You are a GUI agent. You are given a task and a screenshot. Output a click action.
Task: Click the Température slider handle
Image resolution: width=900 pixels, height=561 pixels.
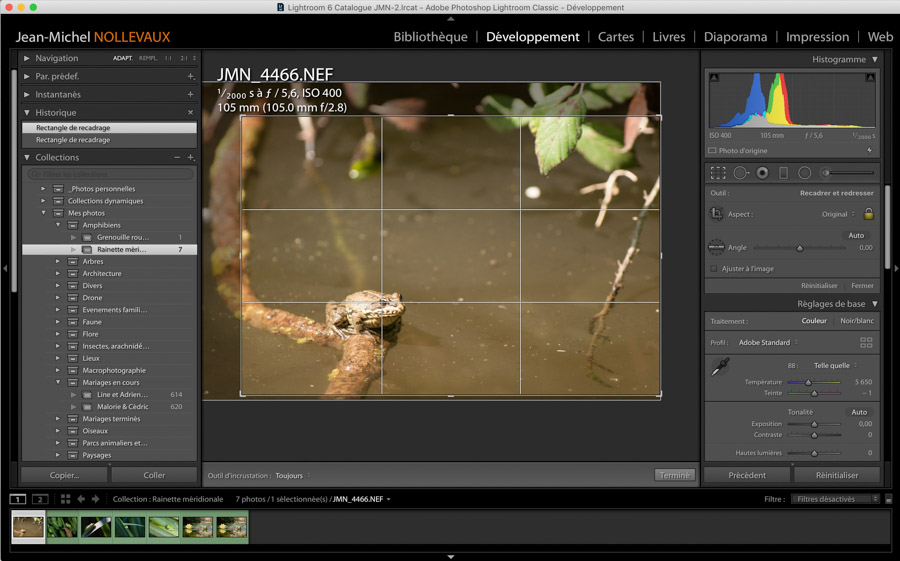pos(808,382)
